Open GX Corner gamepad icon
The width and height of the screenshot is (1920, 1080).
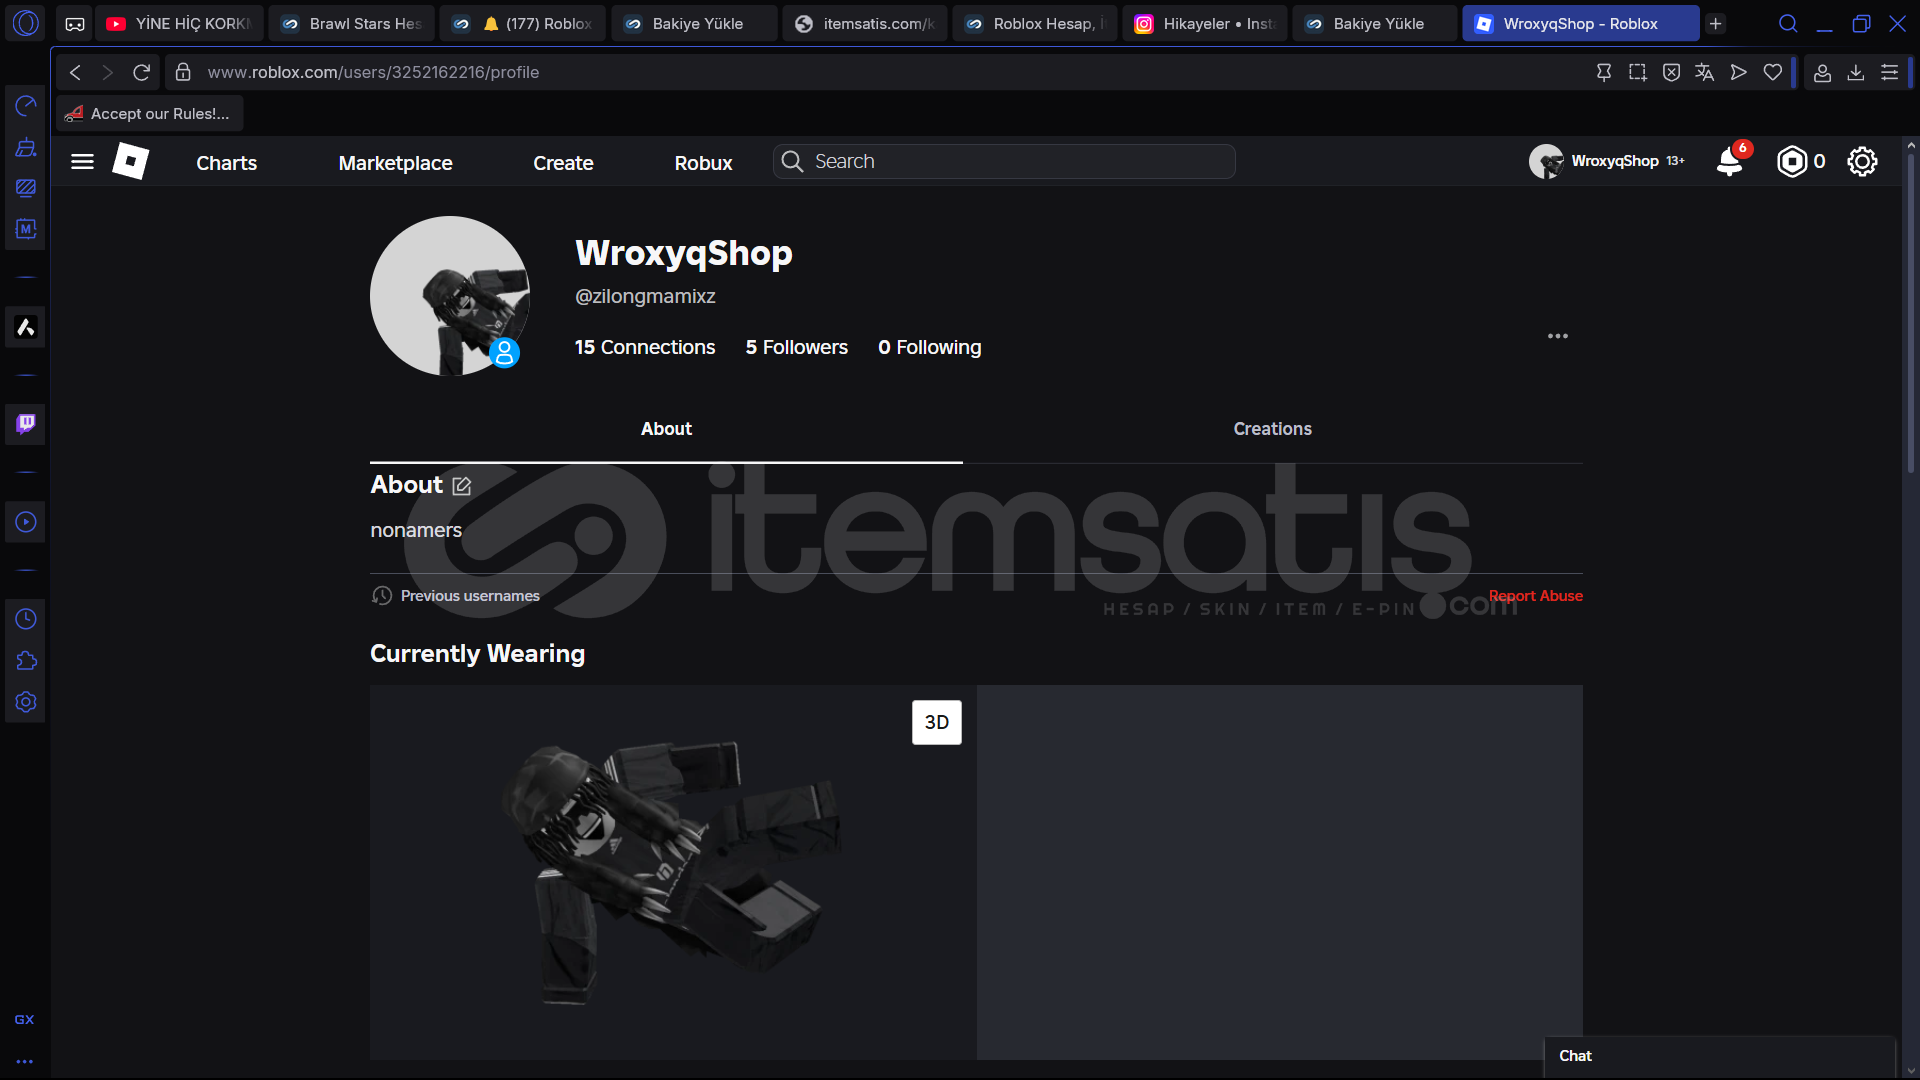[75, 23]
